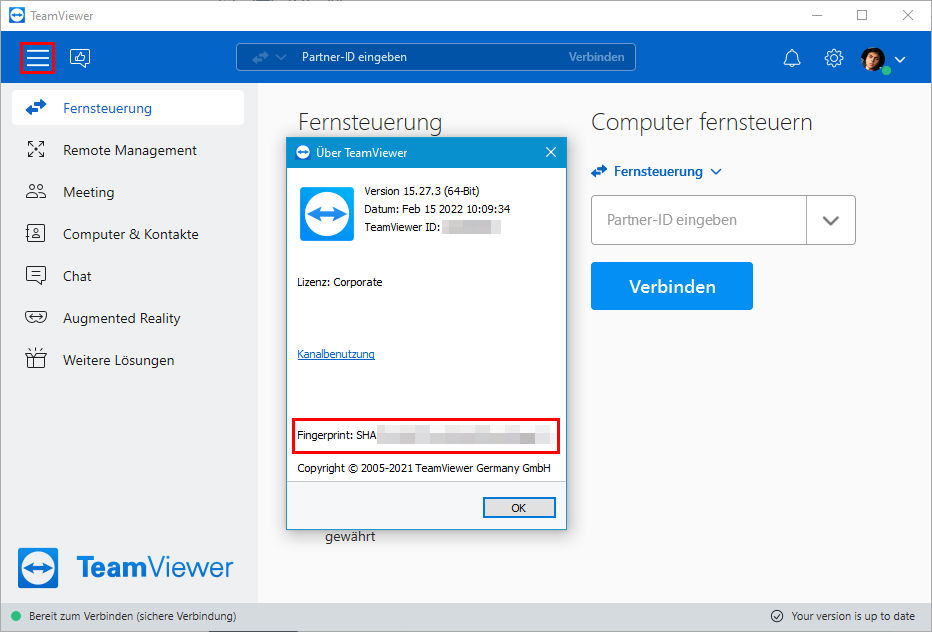This screenshot has height=632, width=932.
Task: Go to Computer & Kontakte
Action: click(128, 234)
